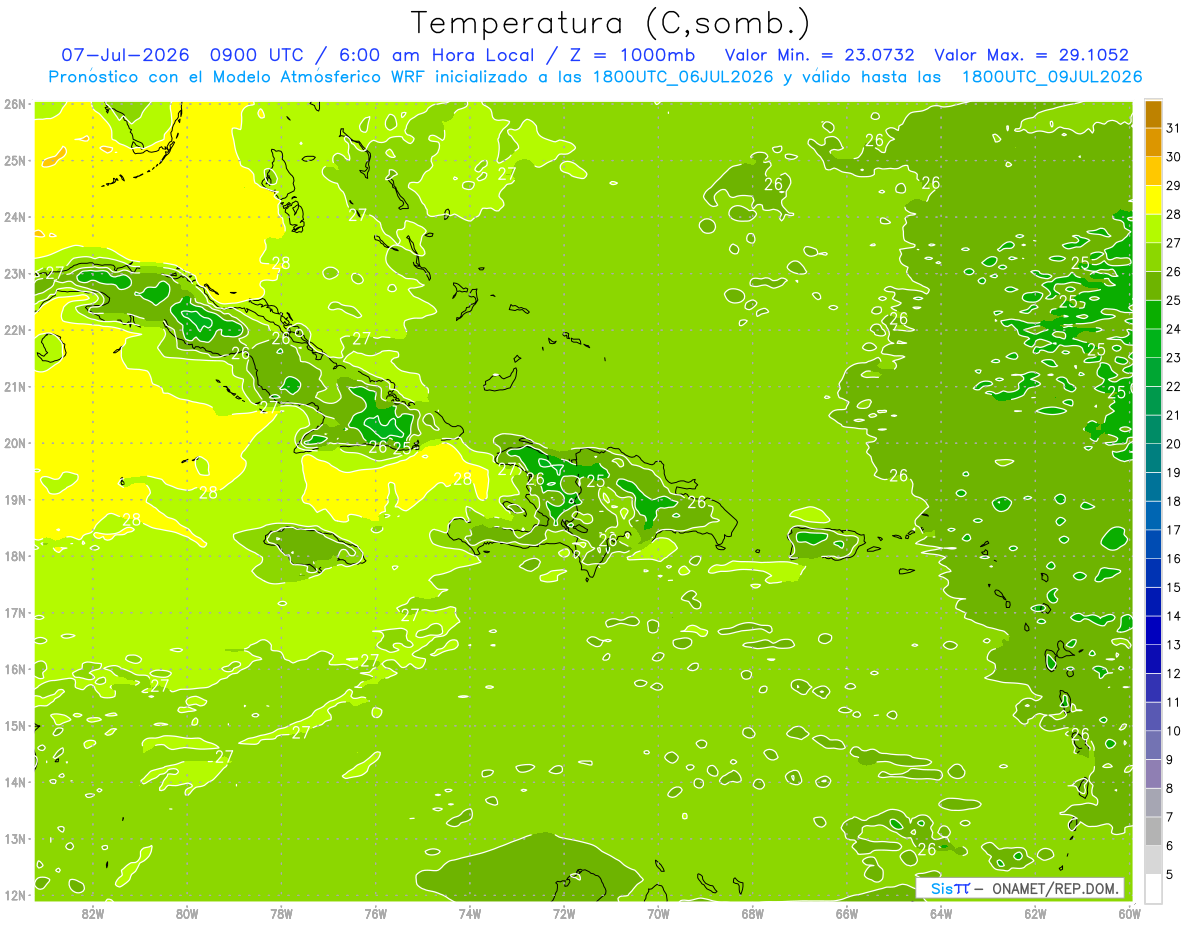The height and width of the screenshot is (927, 1200).
Task: Click the legend value 29
Action: [x=1174, y=186]
